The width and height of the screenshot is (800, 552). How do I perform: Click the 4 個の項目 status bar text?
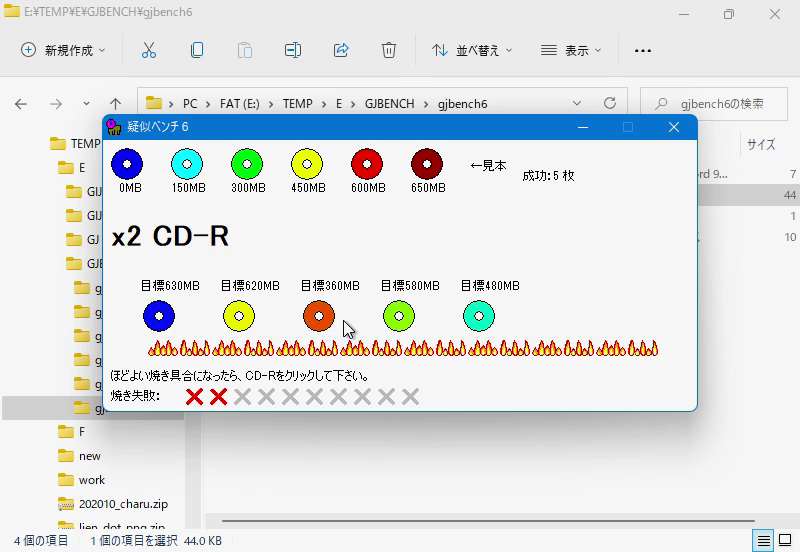41,541
